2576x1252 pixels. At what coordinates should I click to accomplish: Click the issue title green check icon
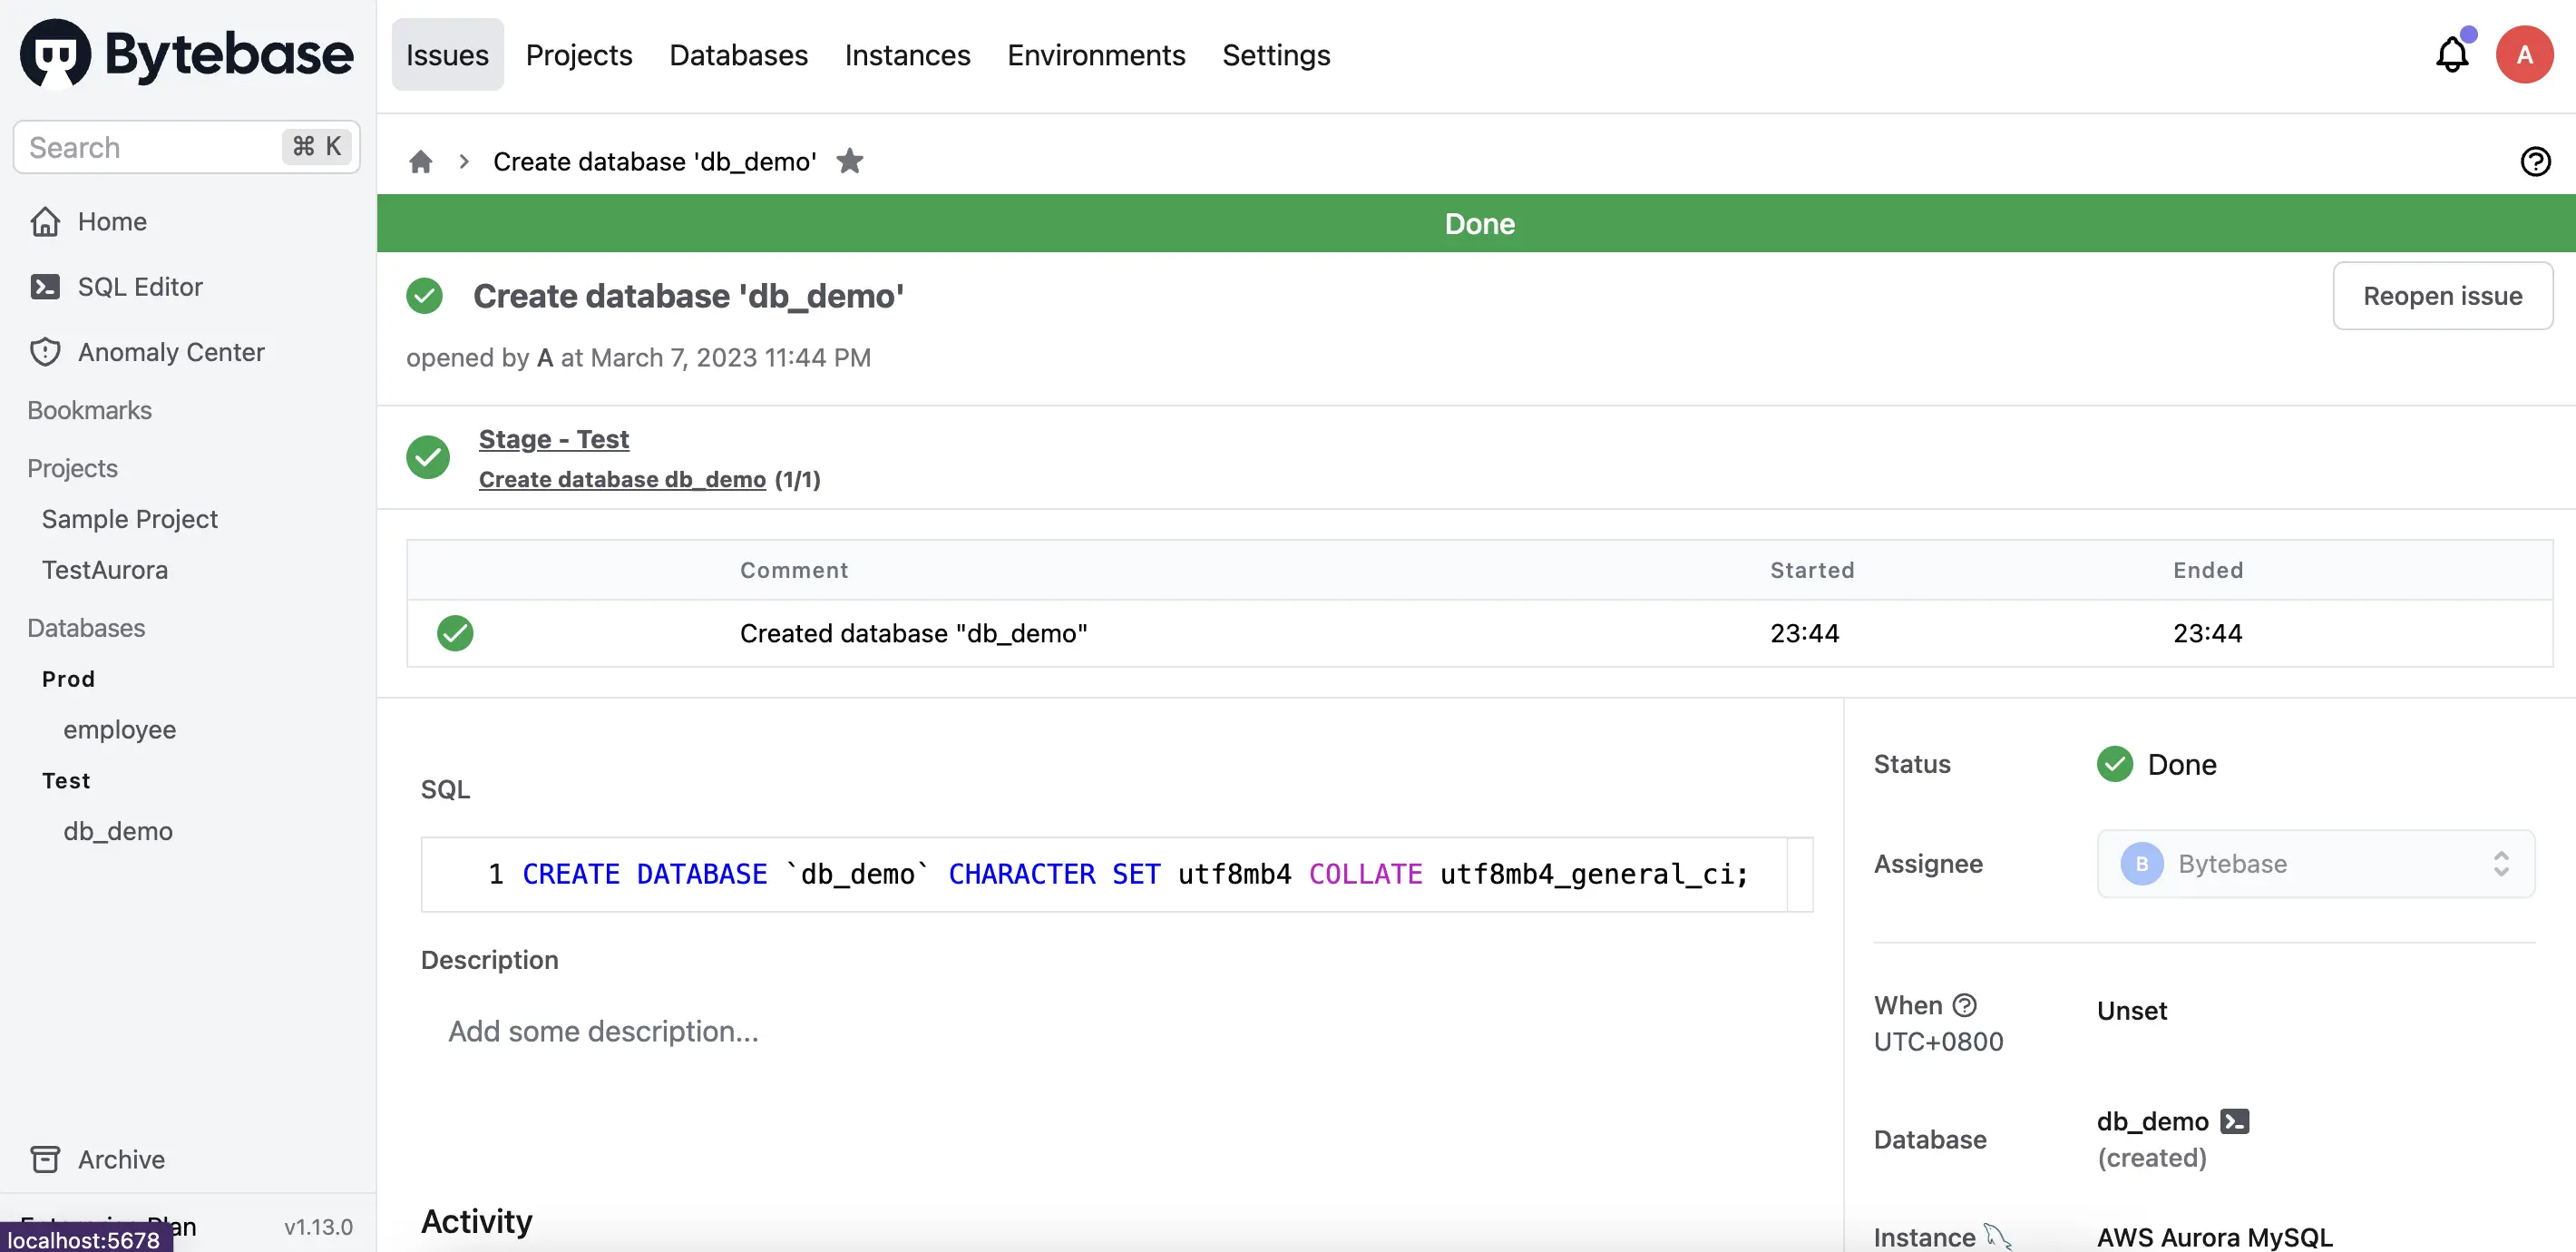[424, 296]
